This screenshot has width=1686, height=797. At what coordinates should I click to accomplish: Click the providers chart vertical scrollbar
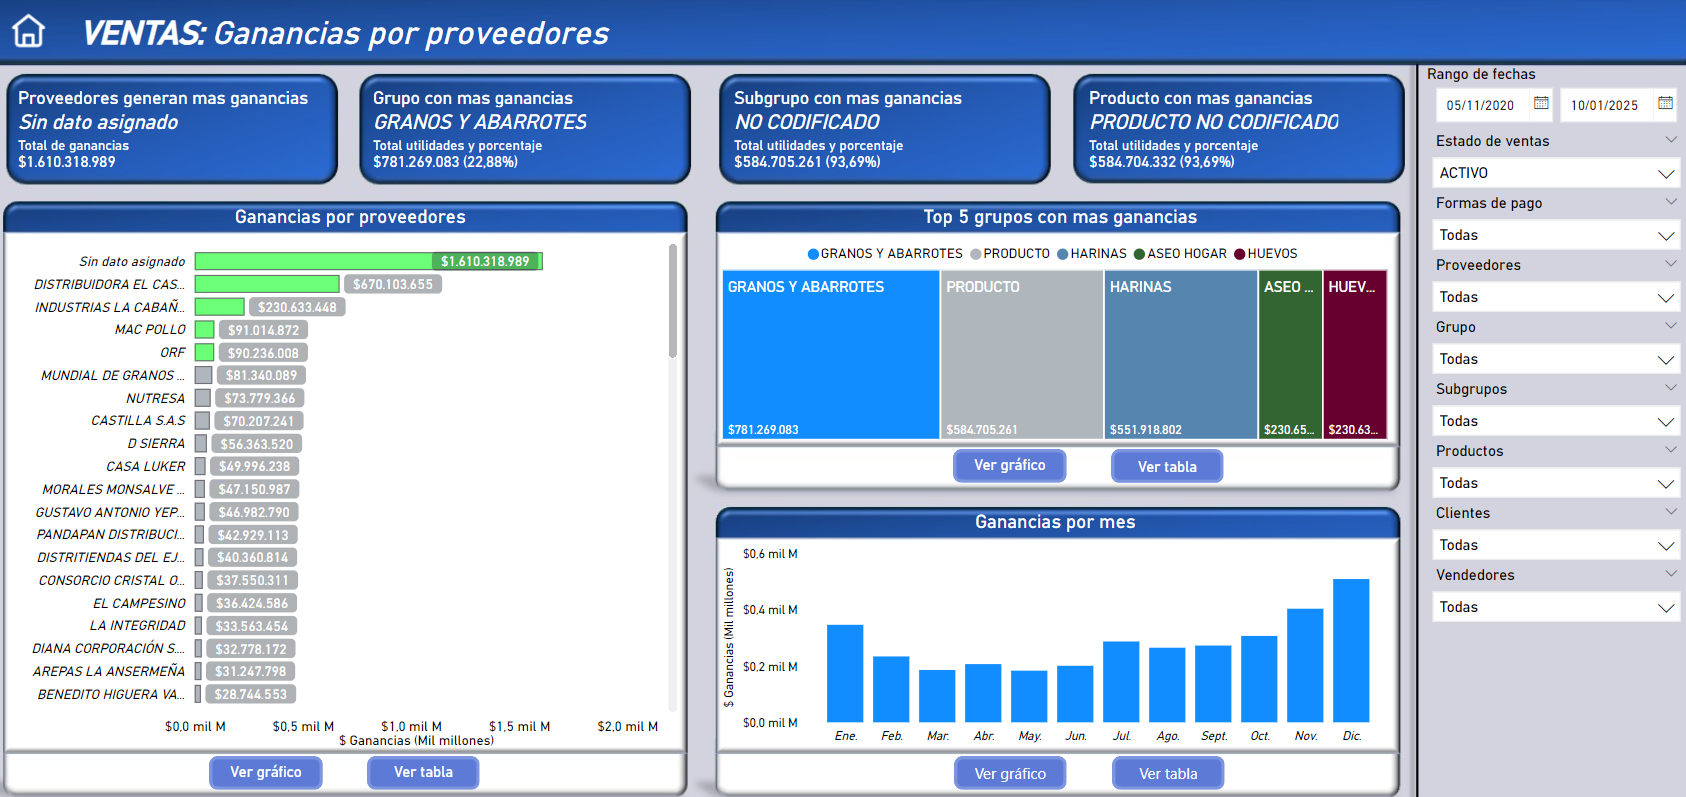tap(673, 300)
